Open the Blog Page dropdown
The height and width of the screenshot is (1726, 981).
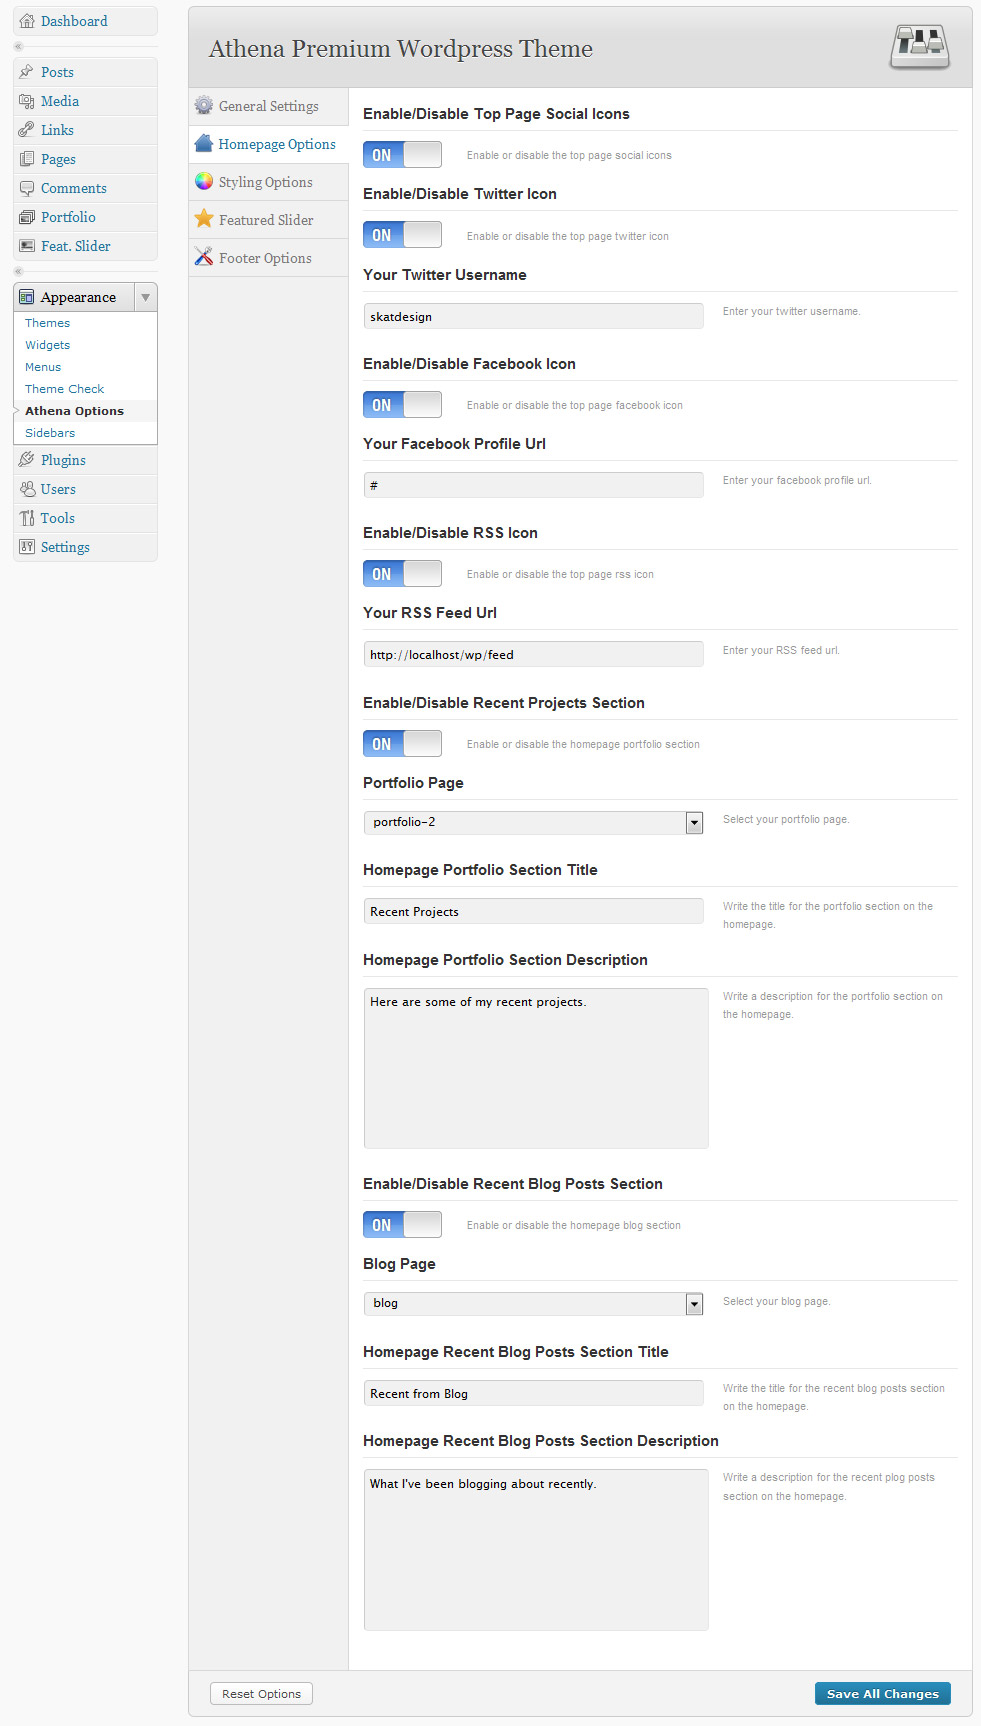pyautogui.click(x=694, y=1303)
